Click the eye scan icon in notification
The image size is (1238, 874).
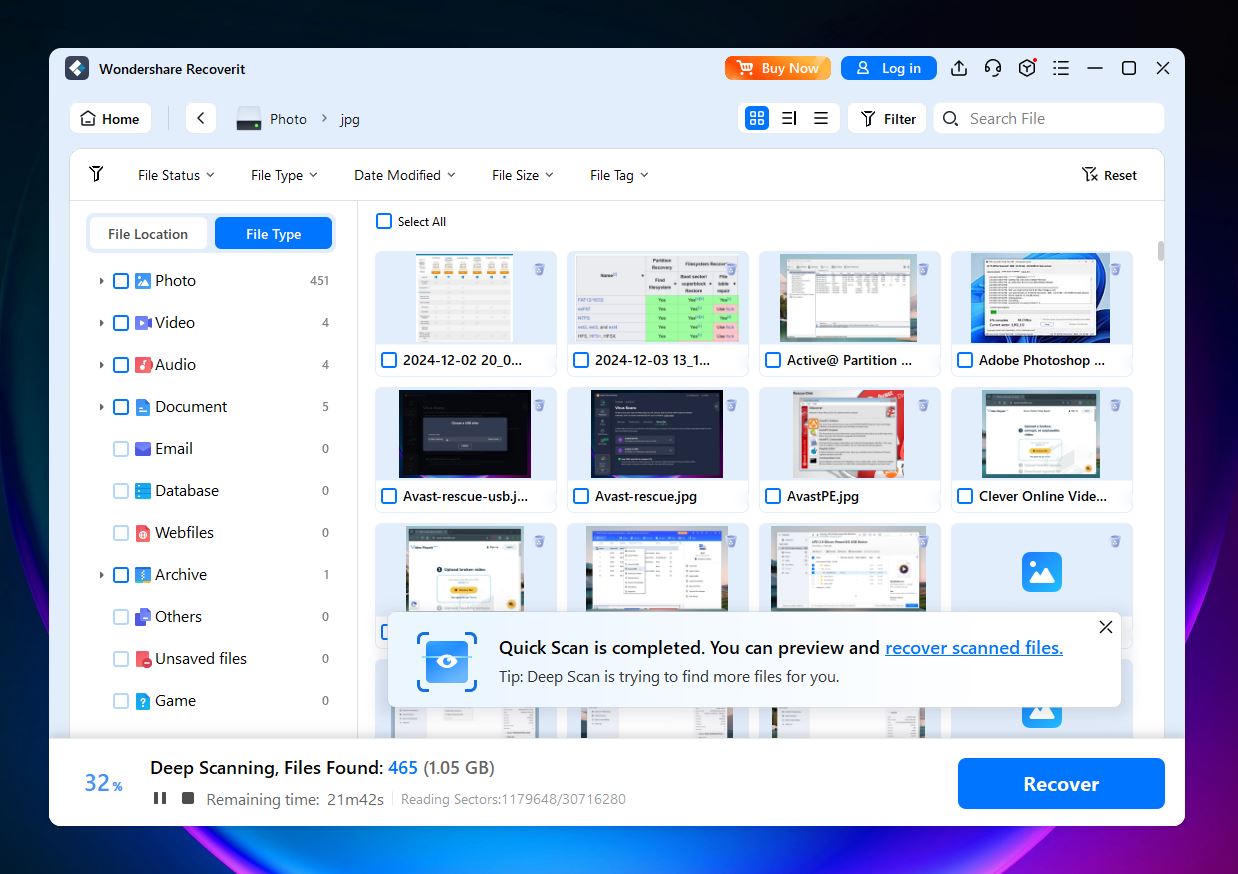pyautogui.click(x=446, y=660)
